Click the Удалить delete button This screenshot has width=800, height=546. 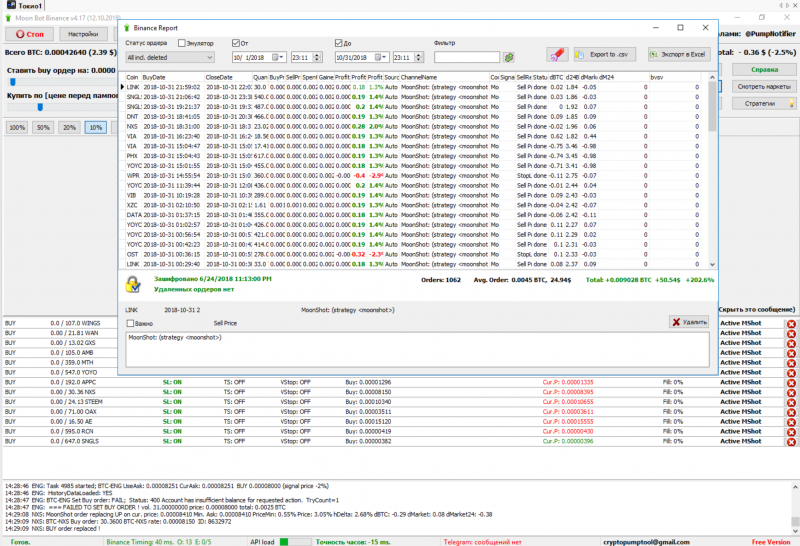click(689, 322)
